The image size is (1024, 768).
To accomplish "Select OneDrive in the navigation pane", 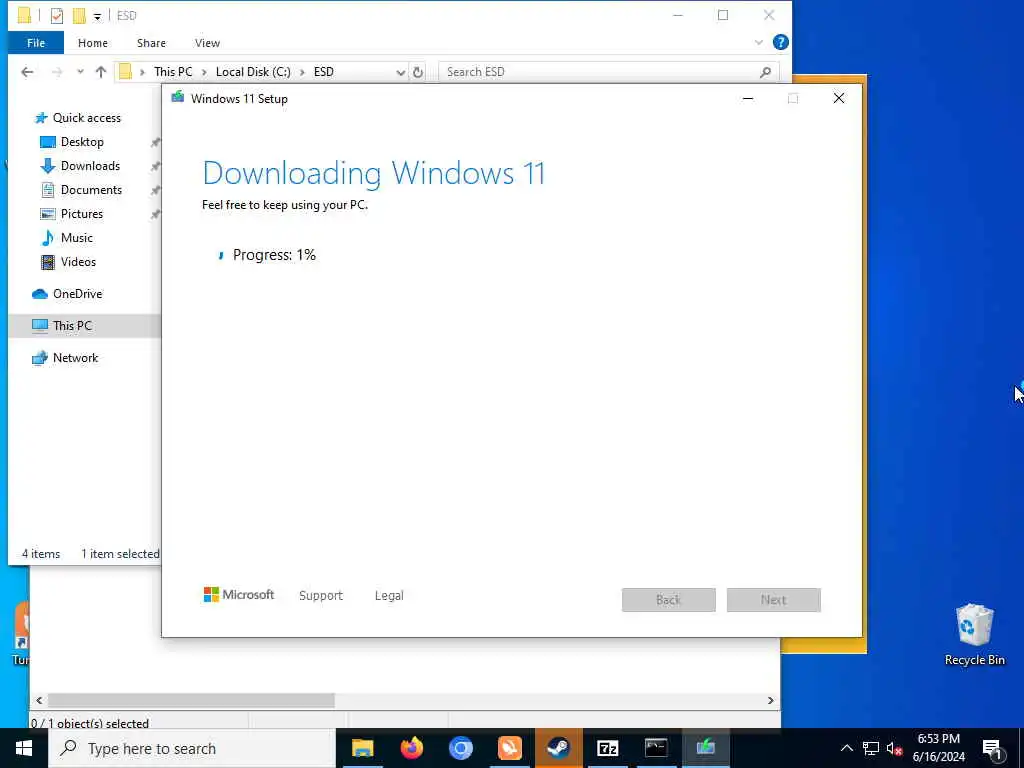I will tap(77, 294).
